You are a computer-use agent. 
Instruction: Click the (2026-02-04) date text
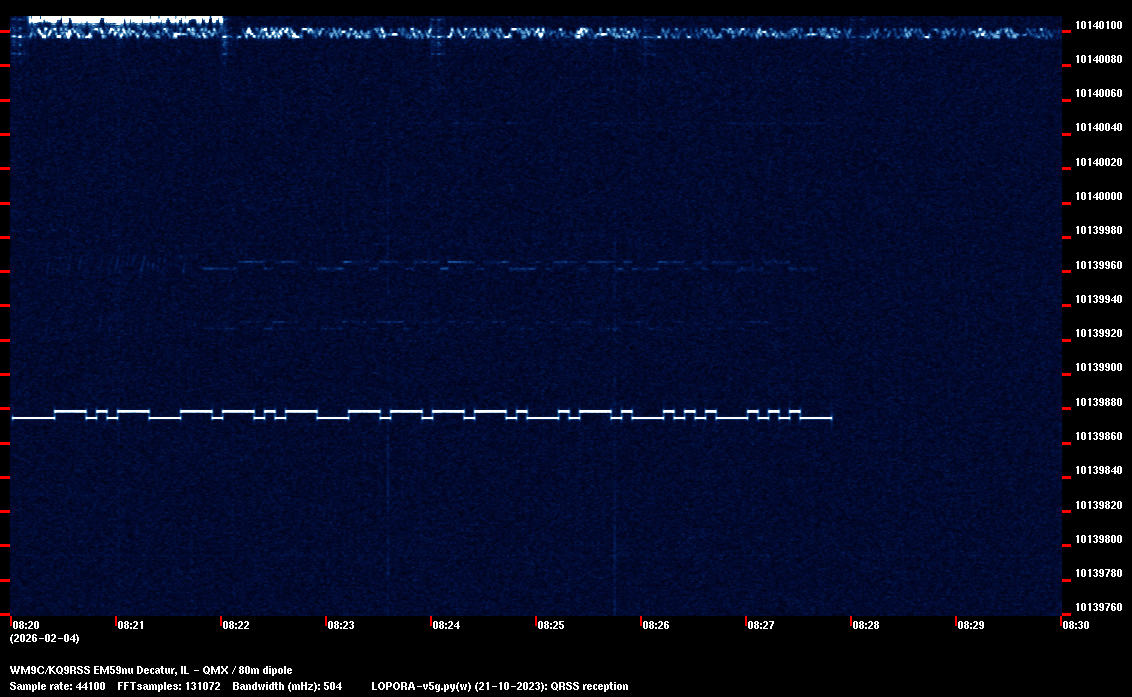click(44, 638)
